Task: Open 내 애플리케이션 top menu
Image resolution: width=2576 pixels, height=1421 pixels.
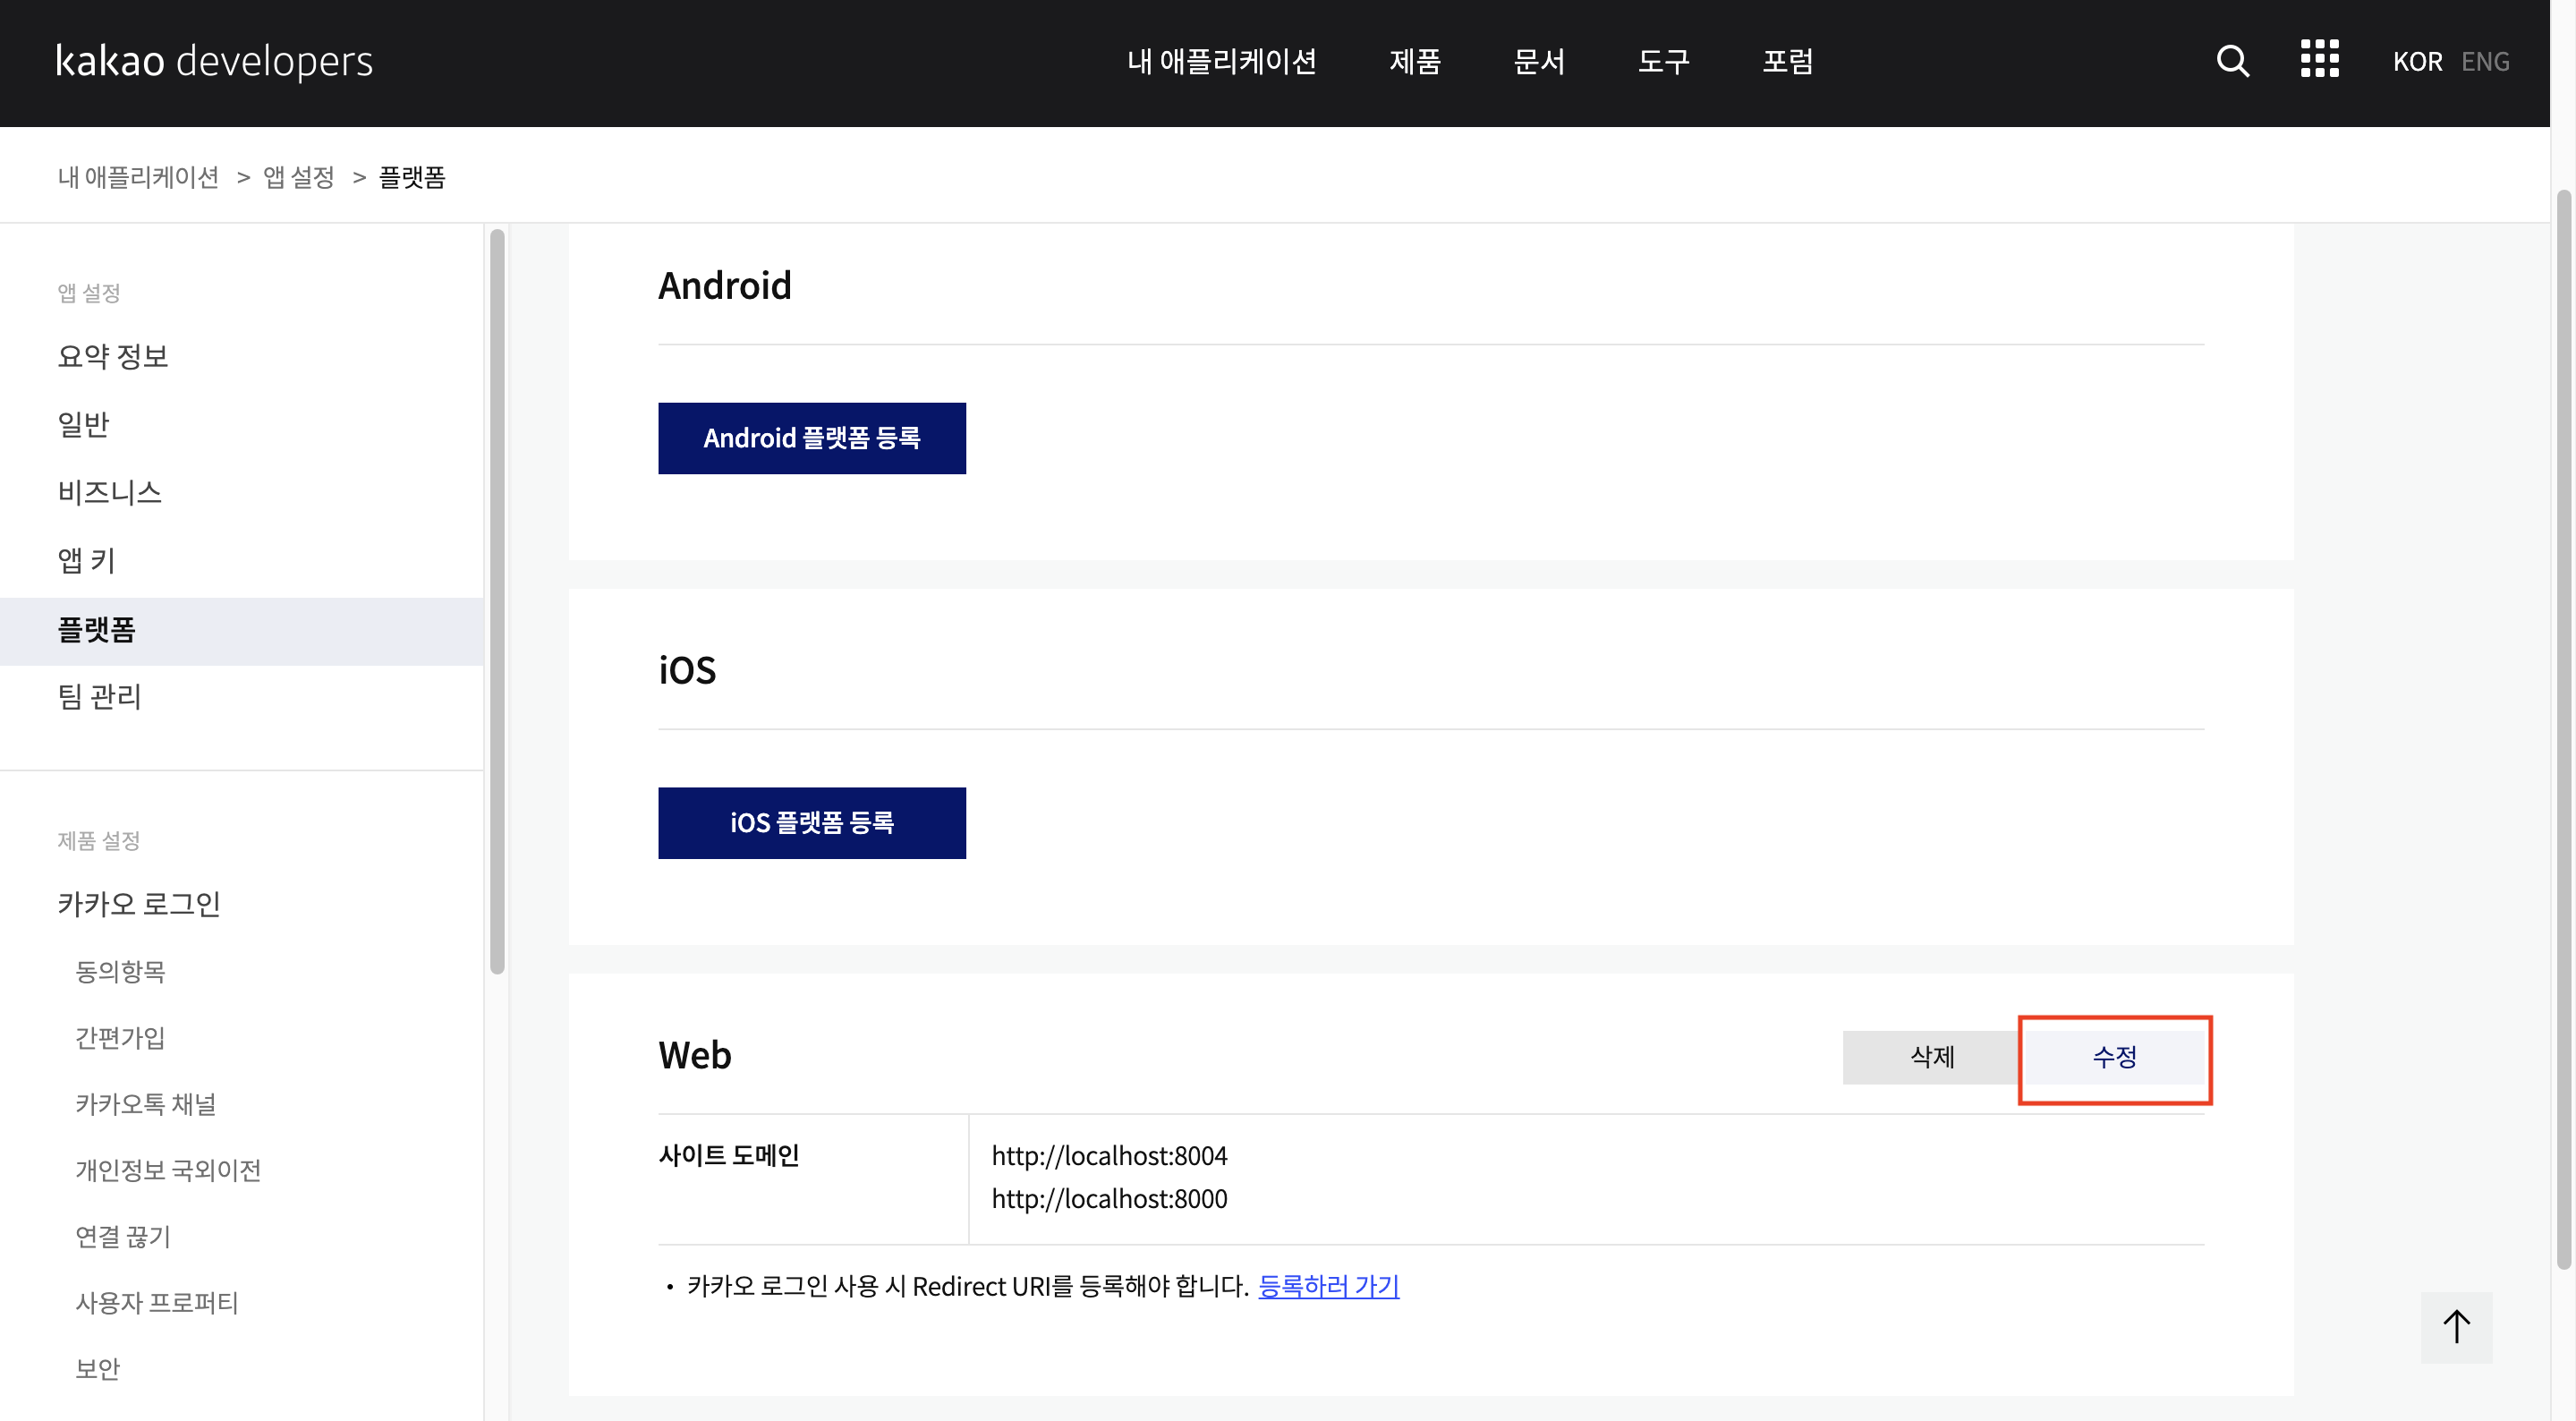Action: [1221, 62]
